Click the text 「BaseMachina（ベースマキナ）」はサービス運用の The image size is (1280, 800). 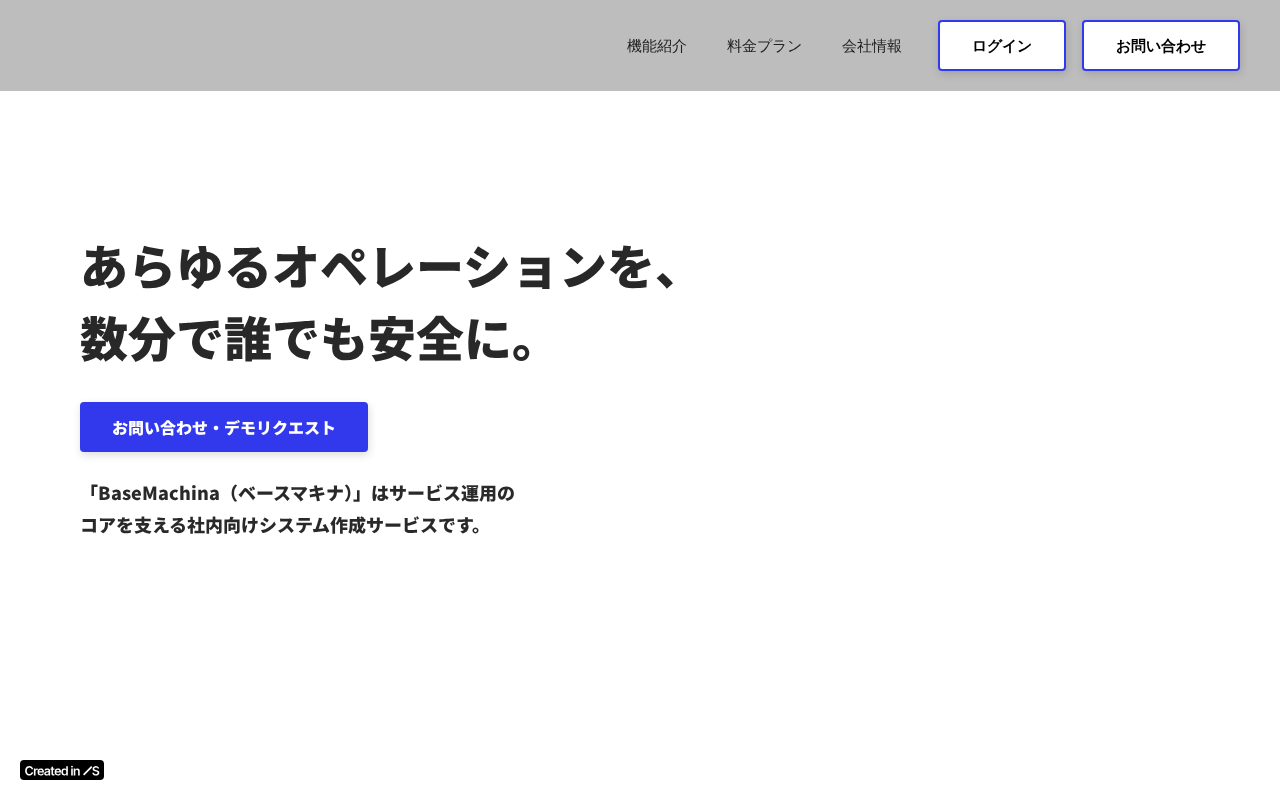point(297,493)
